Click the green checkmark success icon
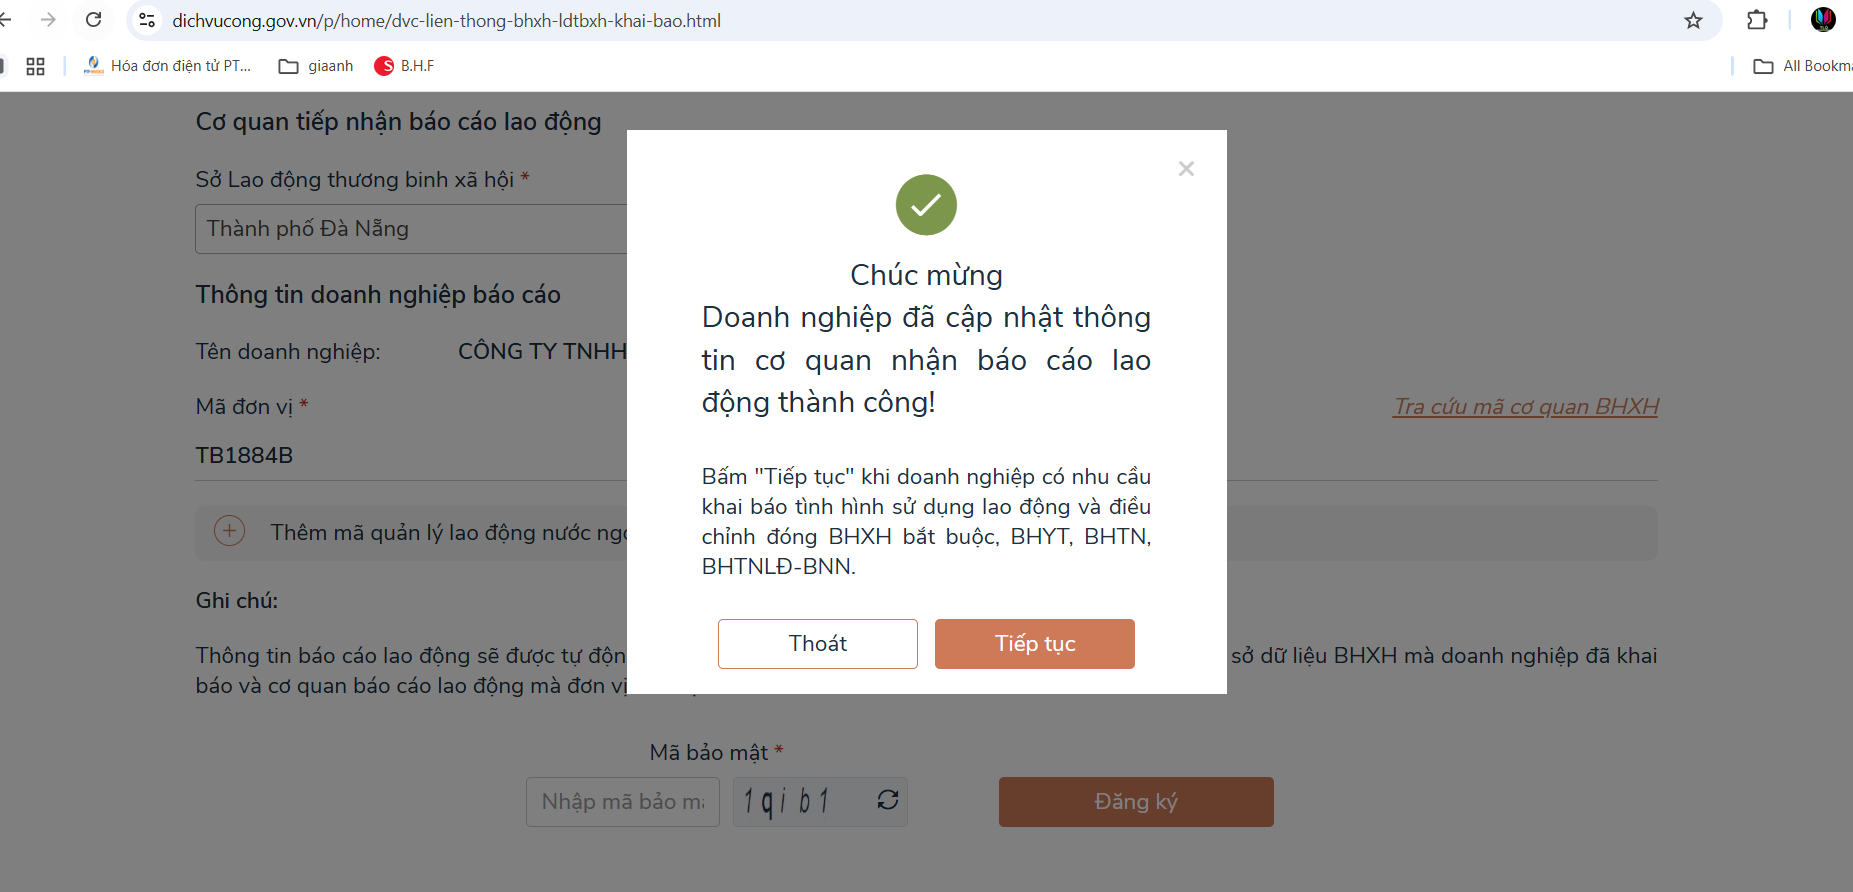 tap(926, 205)
